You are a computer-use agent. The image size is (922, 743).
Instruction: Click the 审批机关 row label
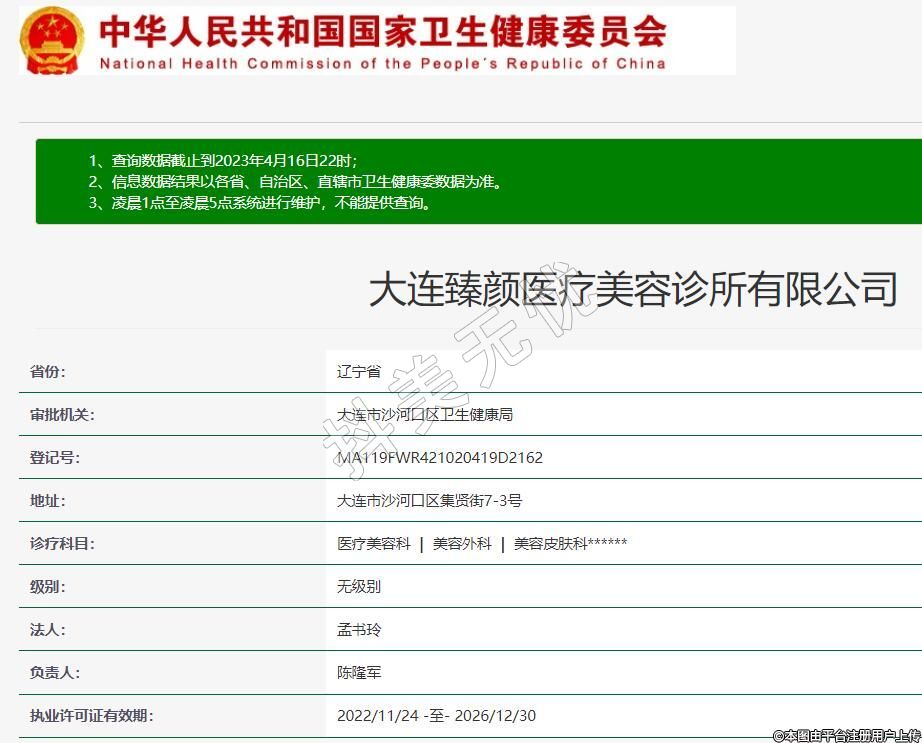62,415
